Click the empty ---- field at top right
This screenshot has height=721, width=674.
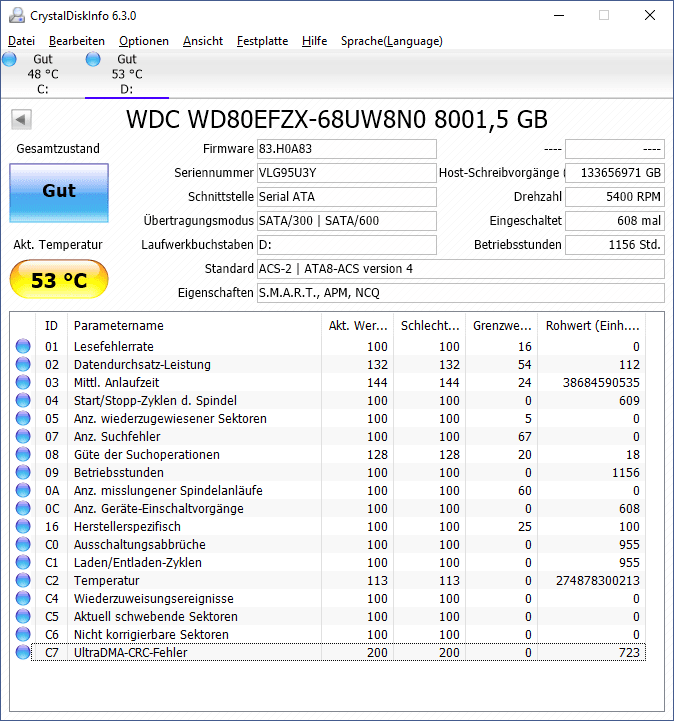(x=615, y=149)
